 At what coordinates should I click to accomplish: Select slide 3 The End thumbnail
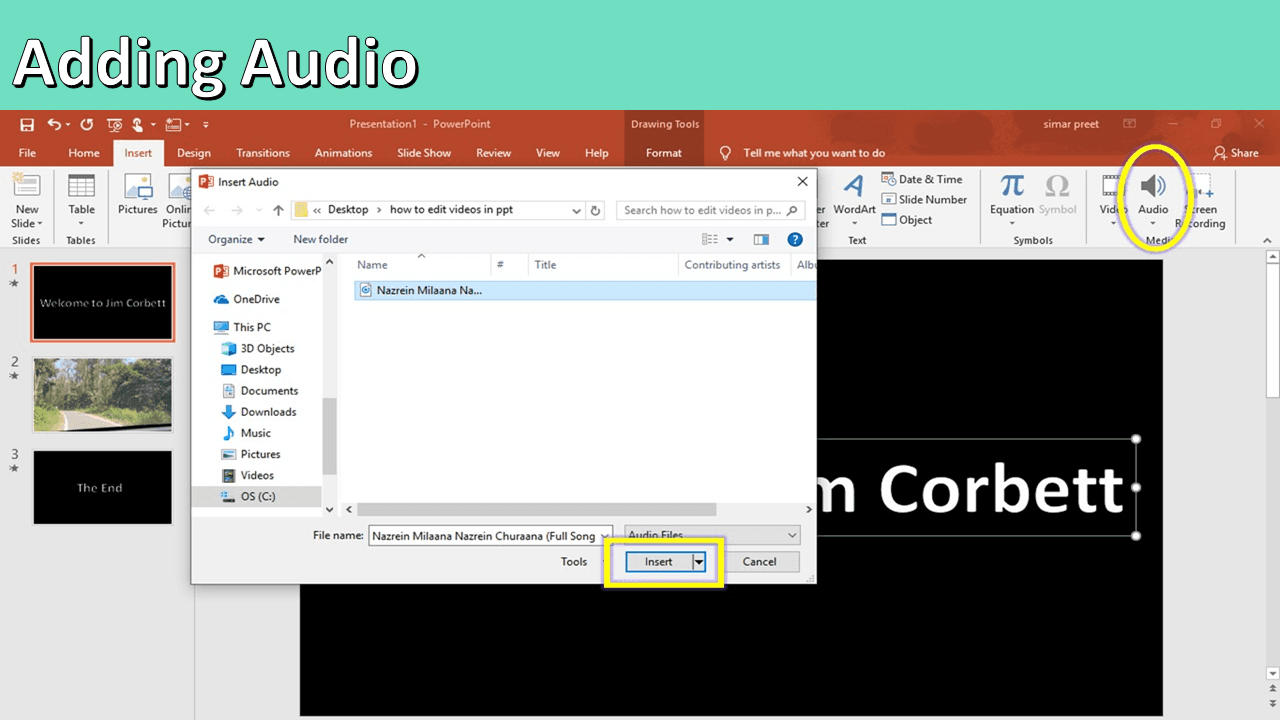[102, 487]
